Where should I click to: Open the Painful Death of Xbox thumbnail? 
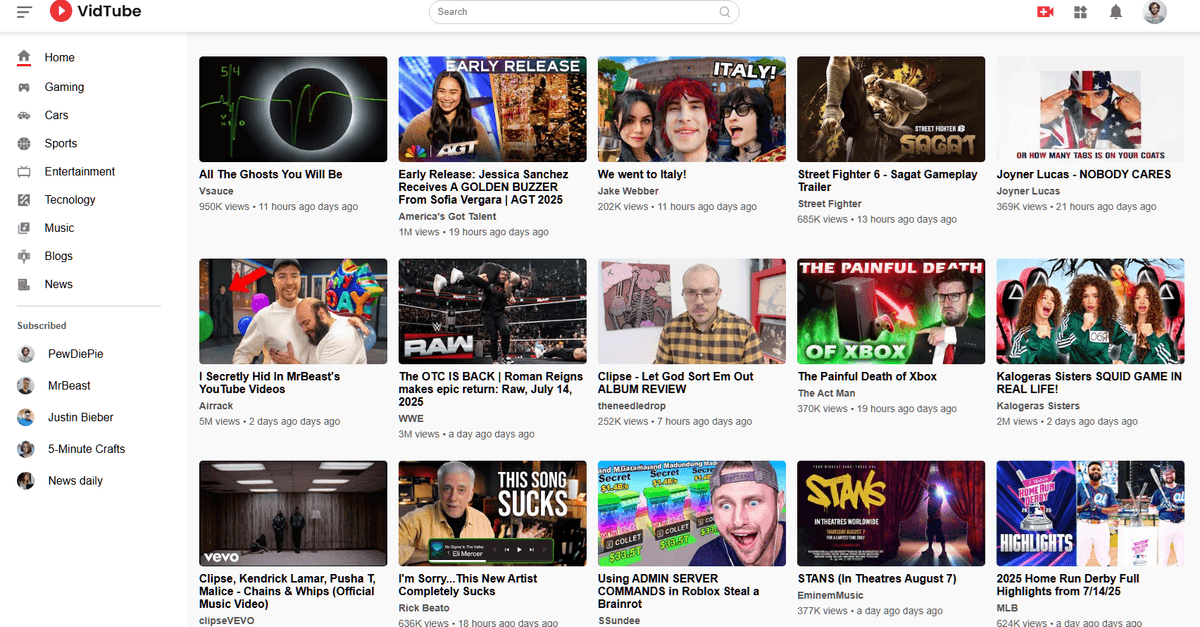pyautogui.click(x=891, y=311)
